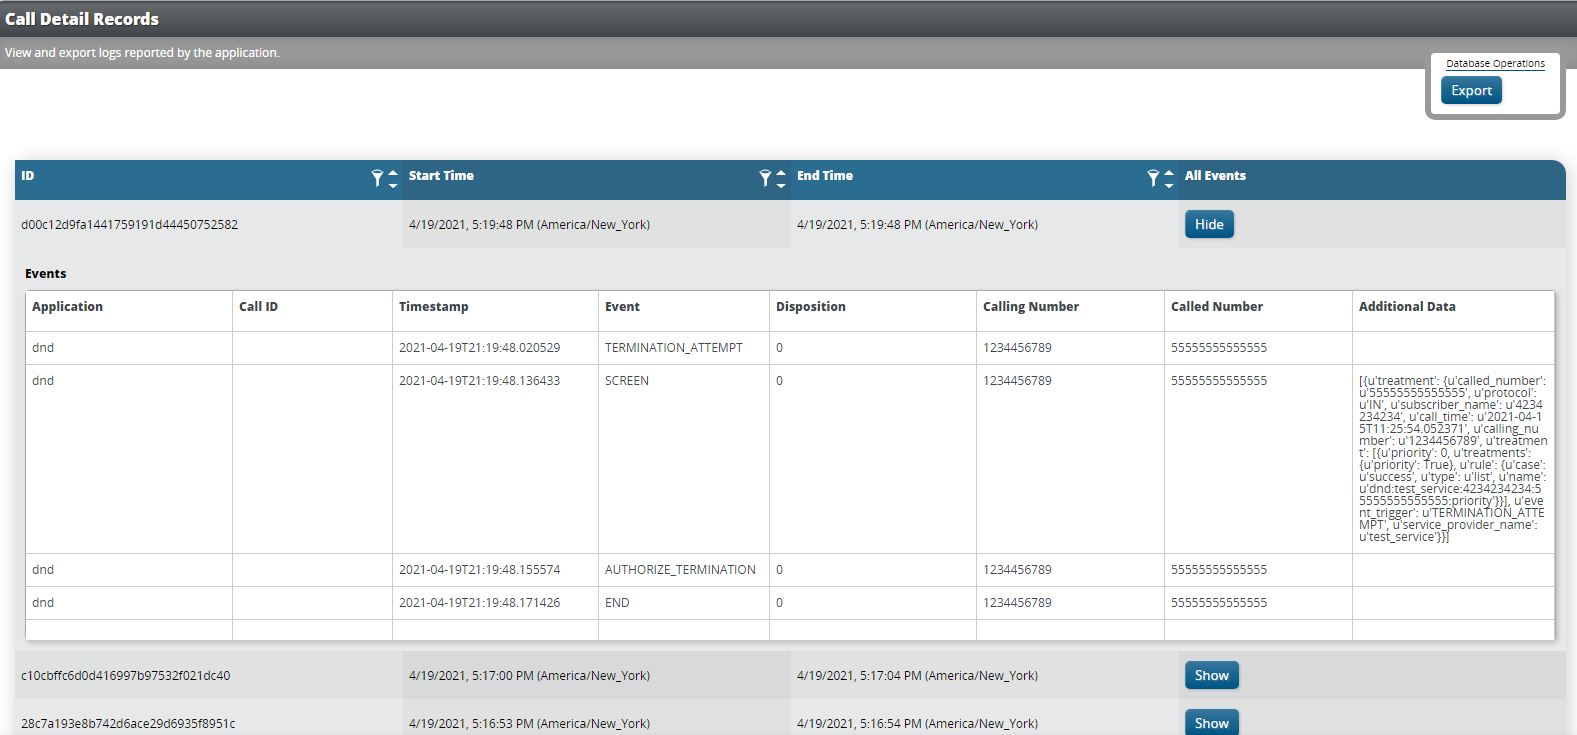Viewport: 1577px width, 735px height.
Task: Click end time 4/19/2021, 5:17:04 PM
Action: tap(917, 675)
